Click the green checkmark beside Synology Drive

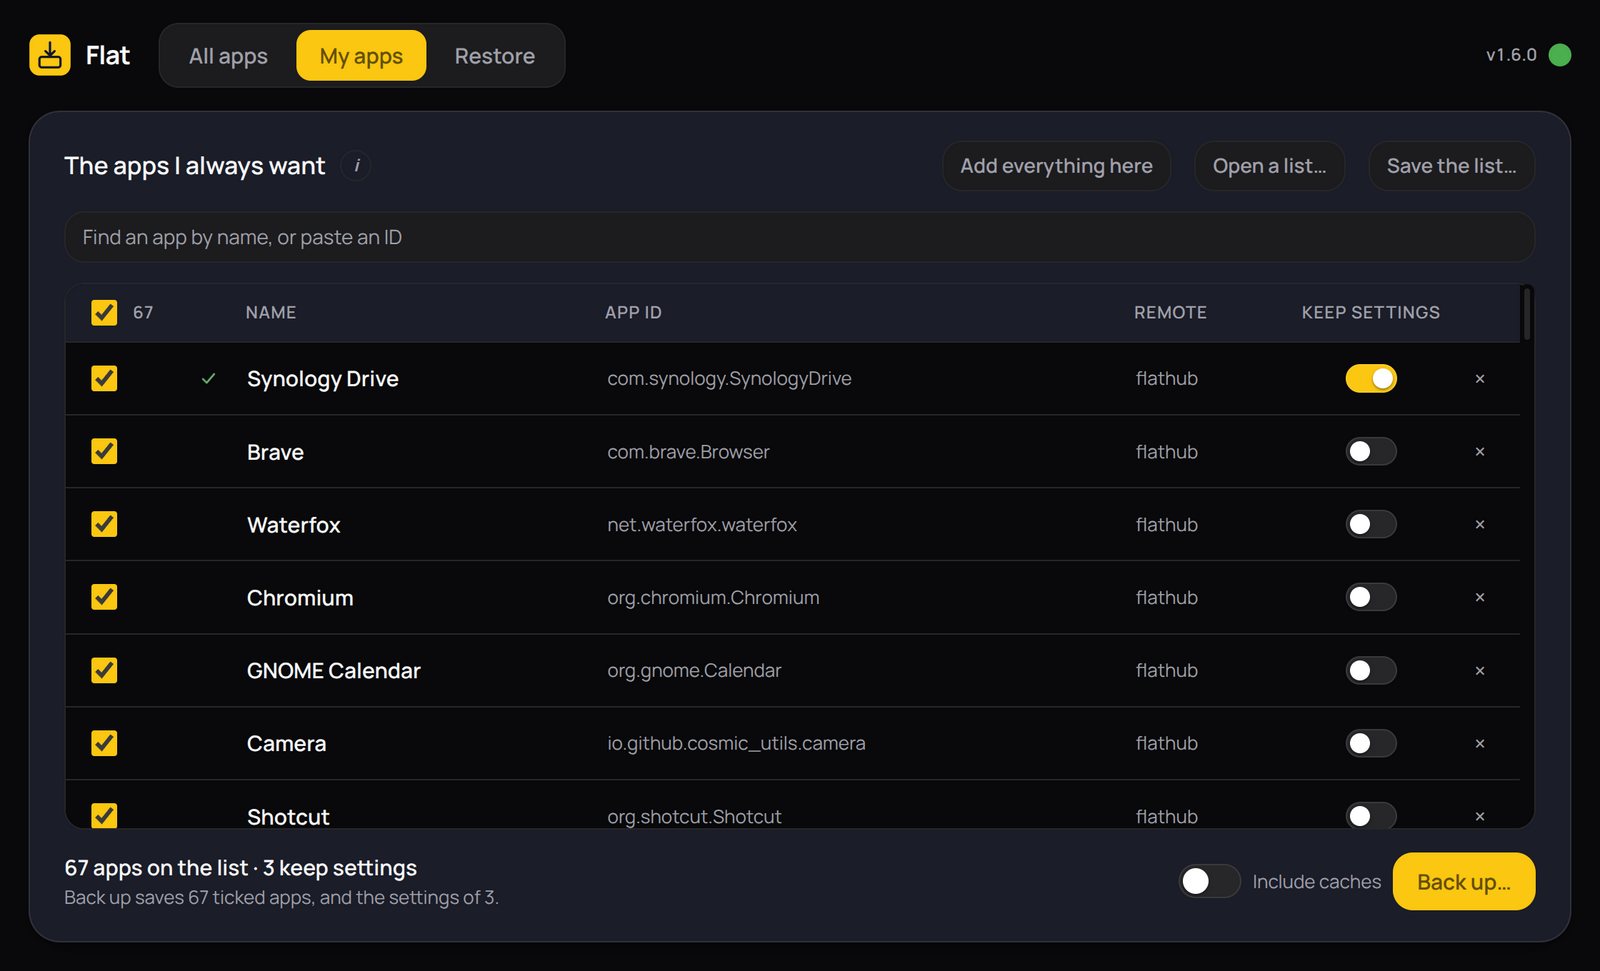click(208, 379)
